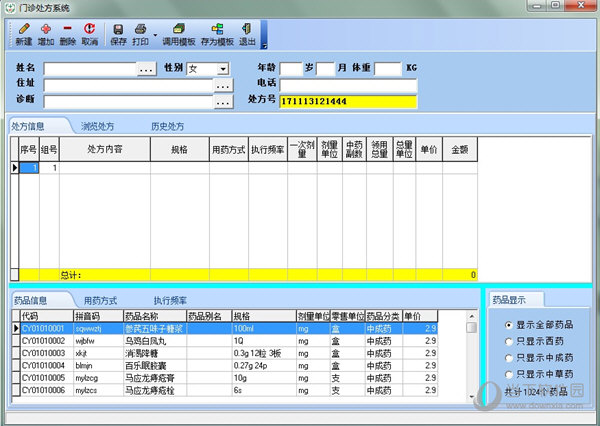This screenshot has width=600, height=426.
Task: Click the browse button next to 诊断
Action: tap(223, 102)
